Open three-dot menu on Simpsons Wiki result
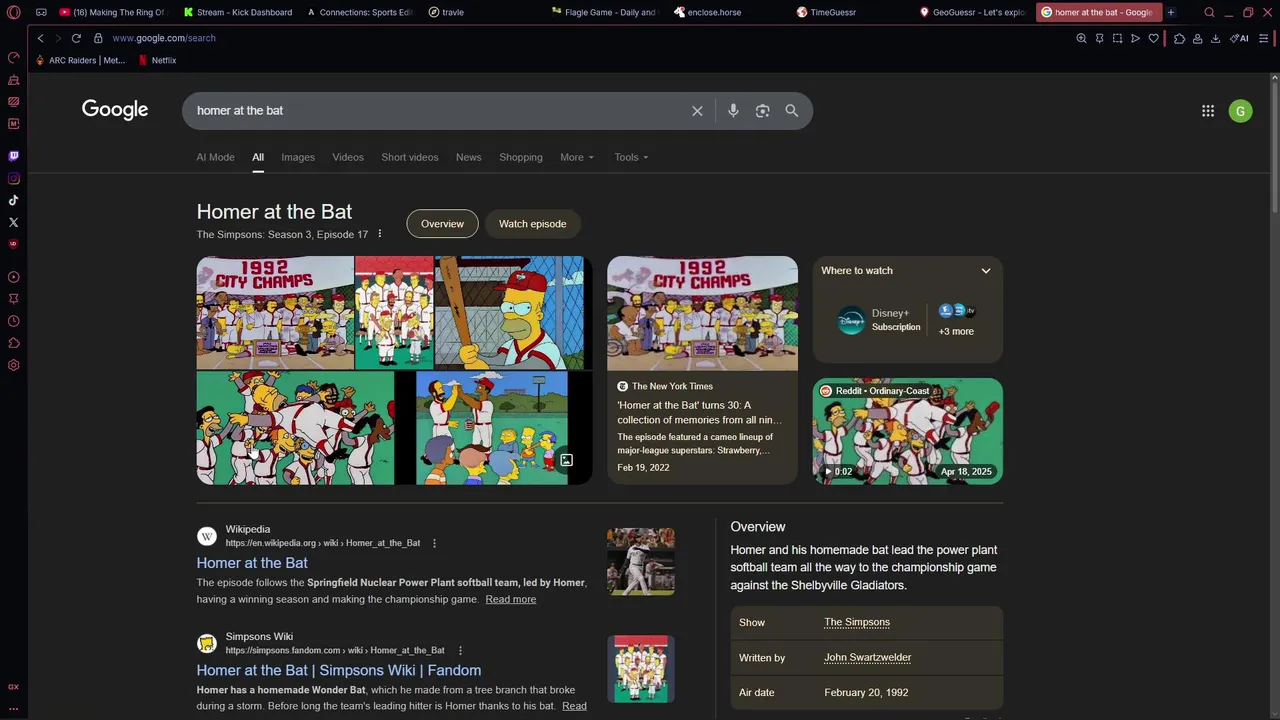The width and height of the screenshot is (1280, 720). (458, 650)
